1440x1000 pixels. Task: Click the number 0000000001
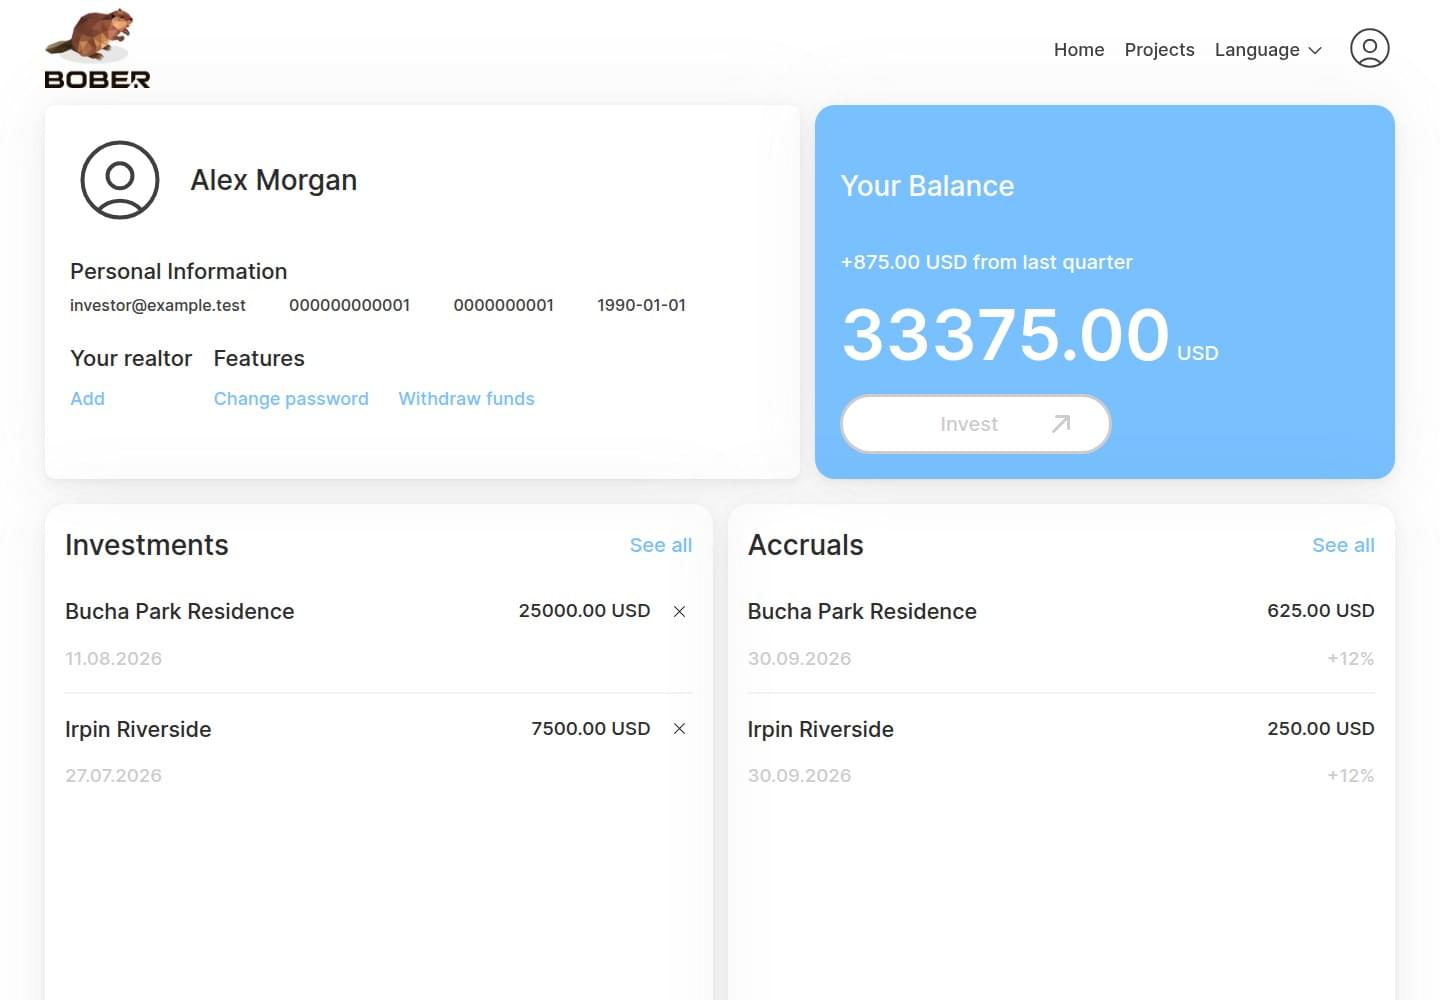point(503,305)
